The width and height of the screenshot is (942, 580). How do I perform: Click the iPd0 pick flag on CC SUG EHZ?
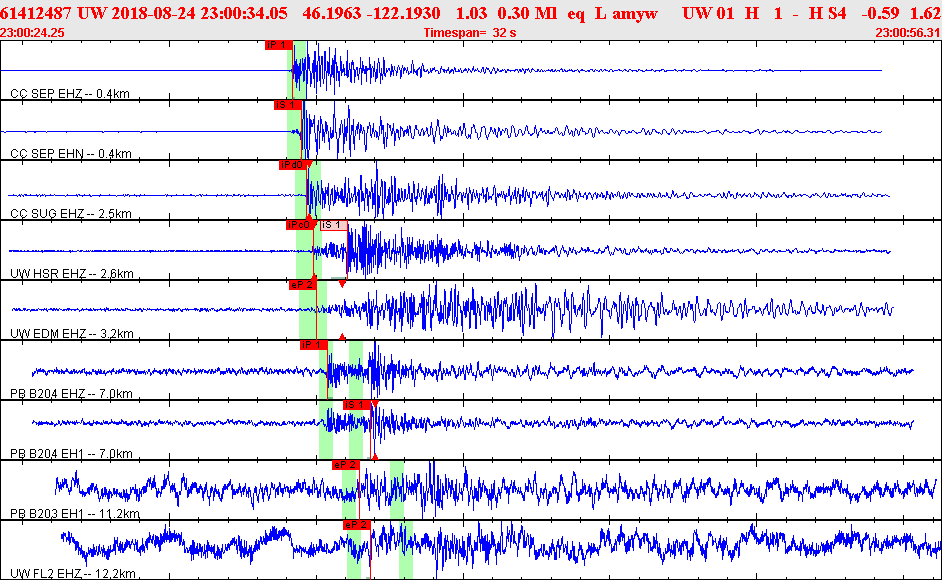coord(293,165)
